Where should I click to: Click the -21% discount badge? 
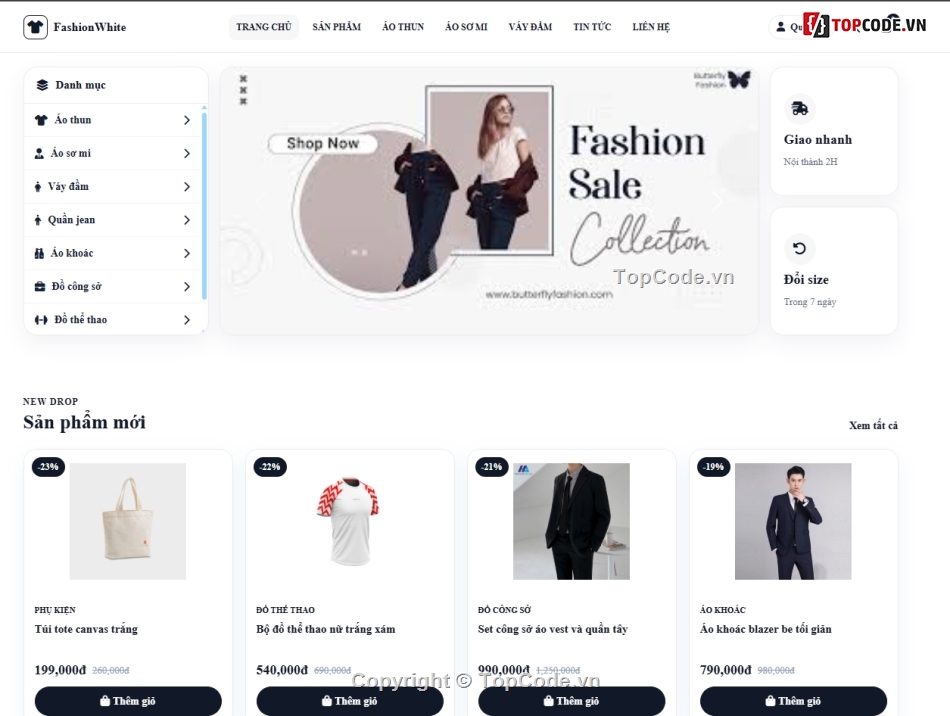coord(492,467)
